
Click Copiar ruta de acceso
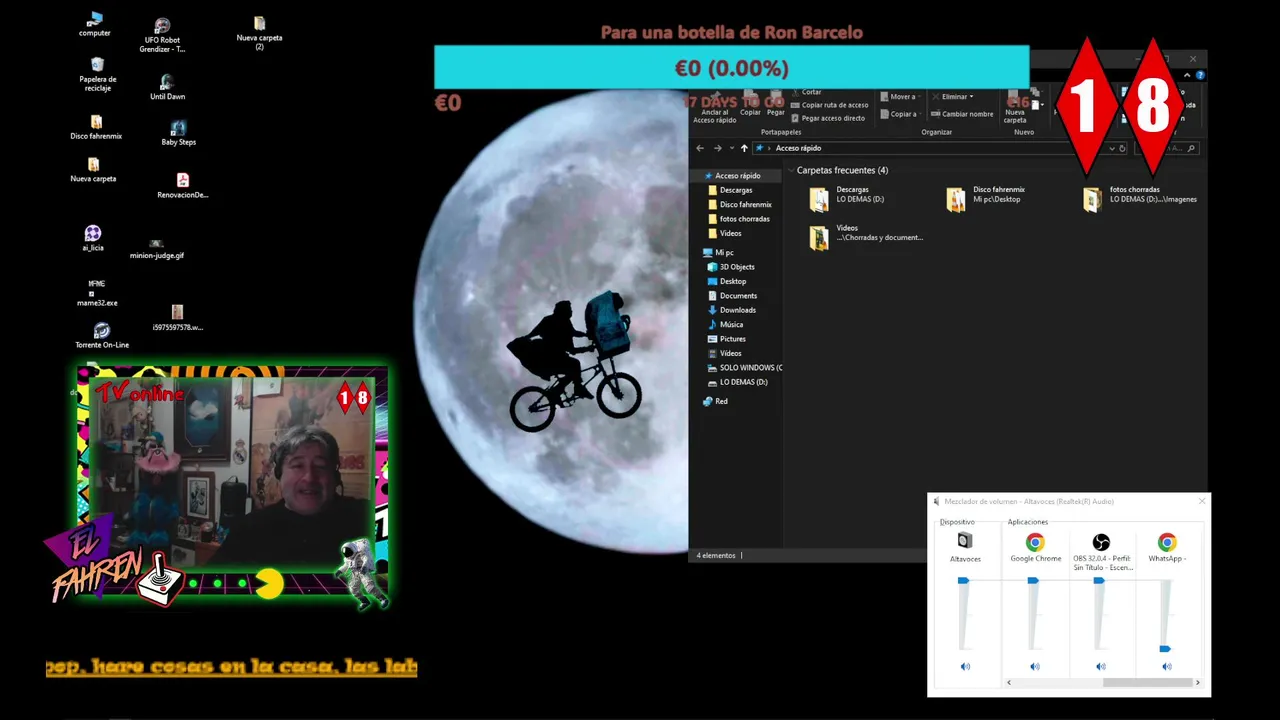(x=829, y=105)
